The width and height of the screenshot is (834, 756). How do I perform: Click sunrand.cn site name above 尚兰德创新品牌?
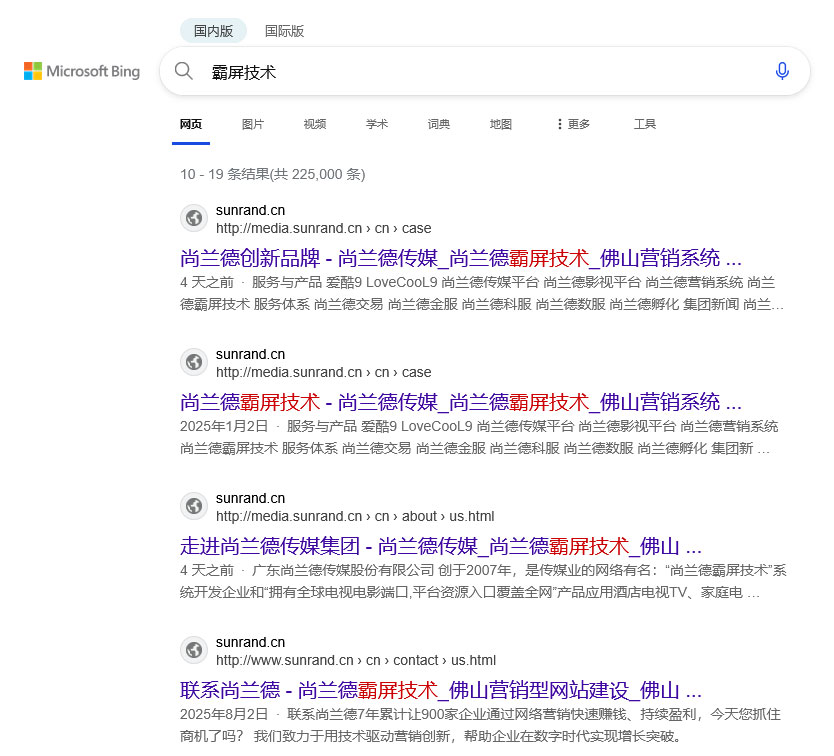(x=251, y=210)
